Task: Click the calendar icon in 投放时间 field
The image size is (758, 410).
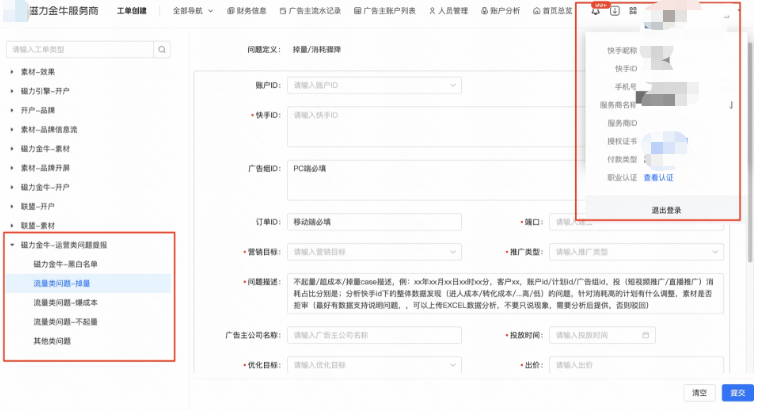Action: tap(645, 335)
